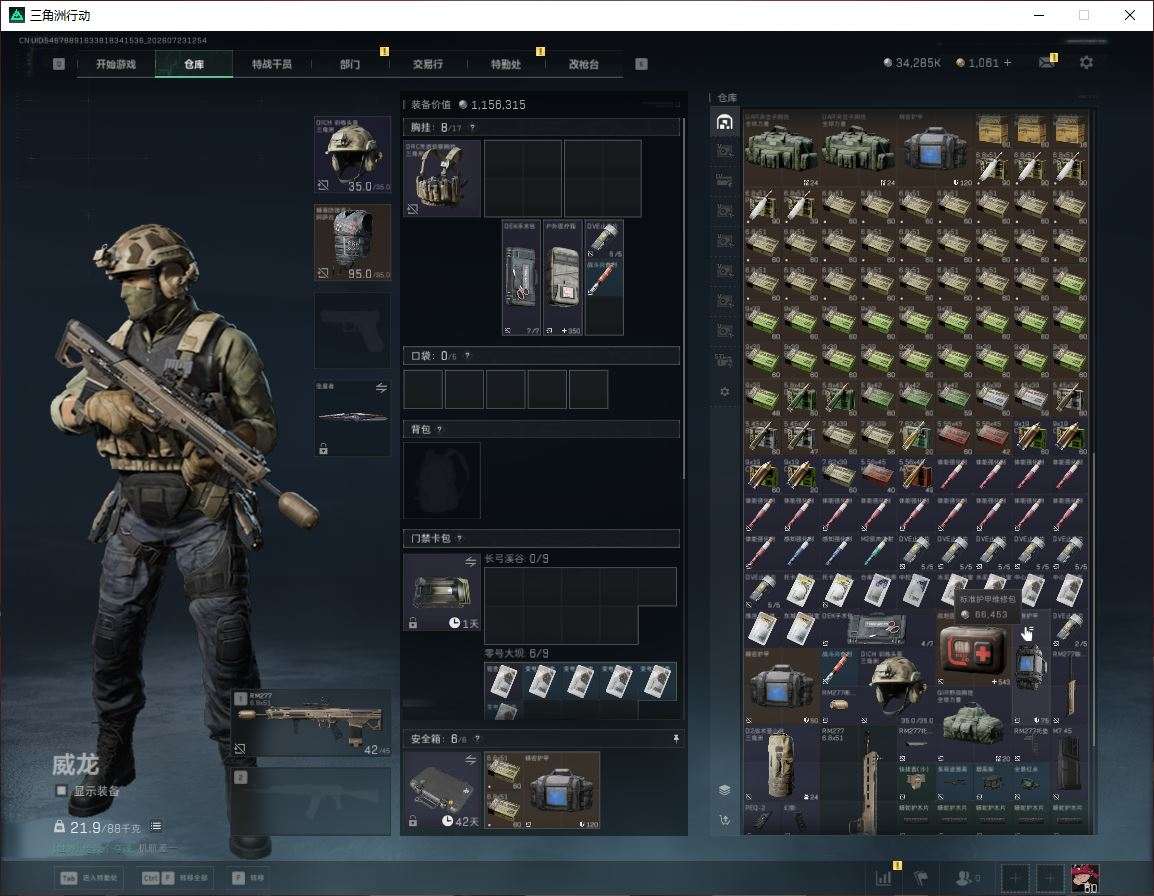Open the mail envelope icon
This screenshot has height=896, width=1154.
[1047, 63]
